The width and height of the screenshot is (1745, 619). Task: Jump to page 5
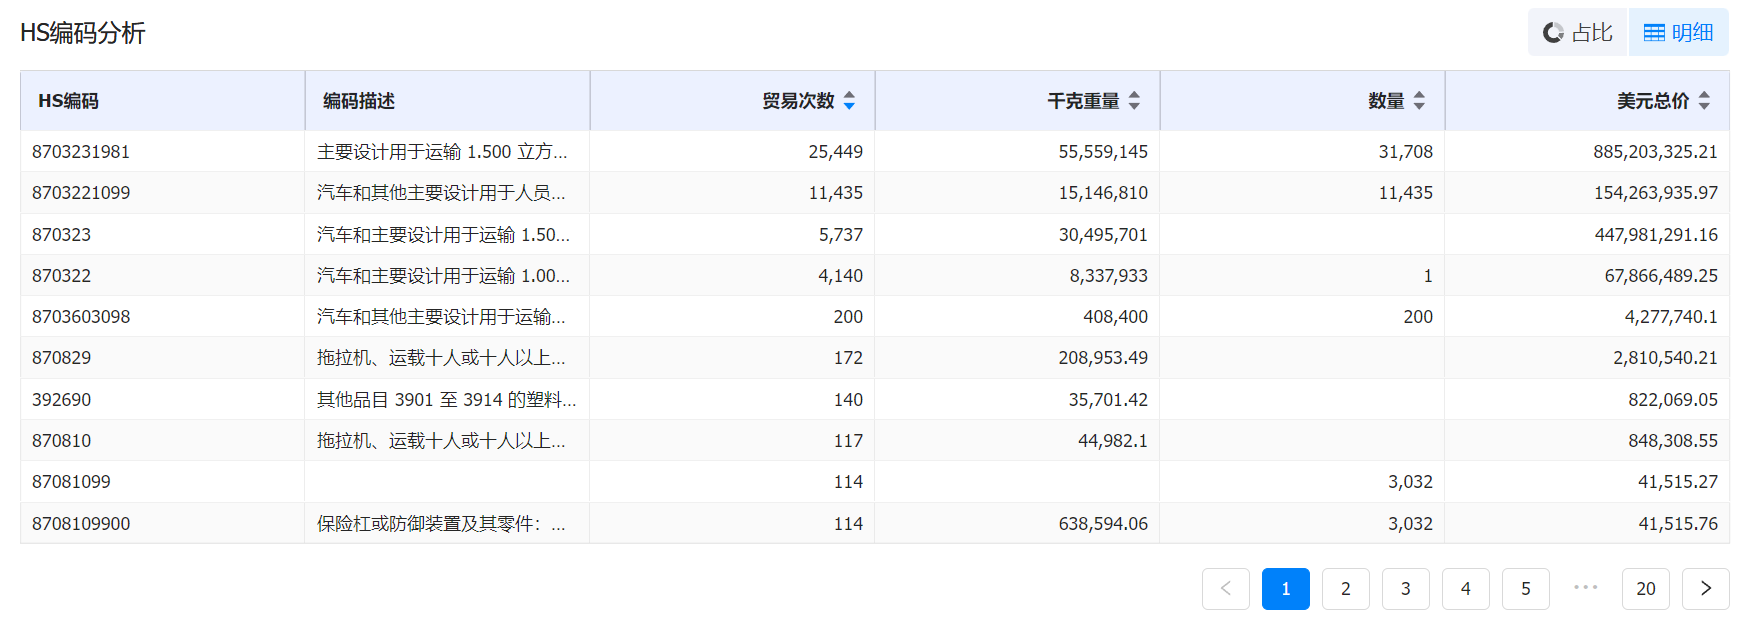(x=1525, y=589)
